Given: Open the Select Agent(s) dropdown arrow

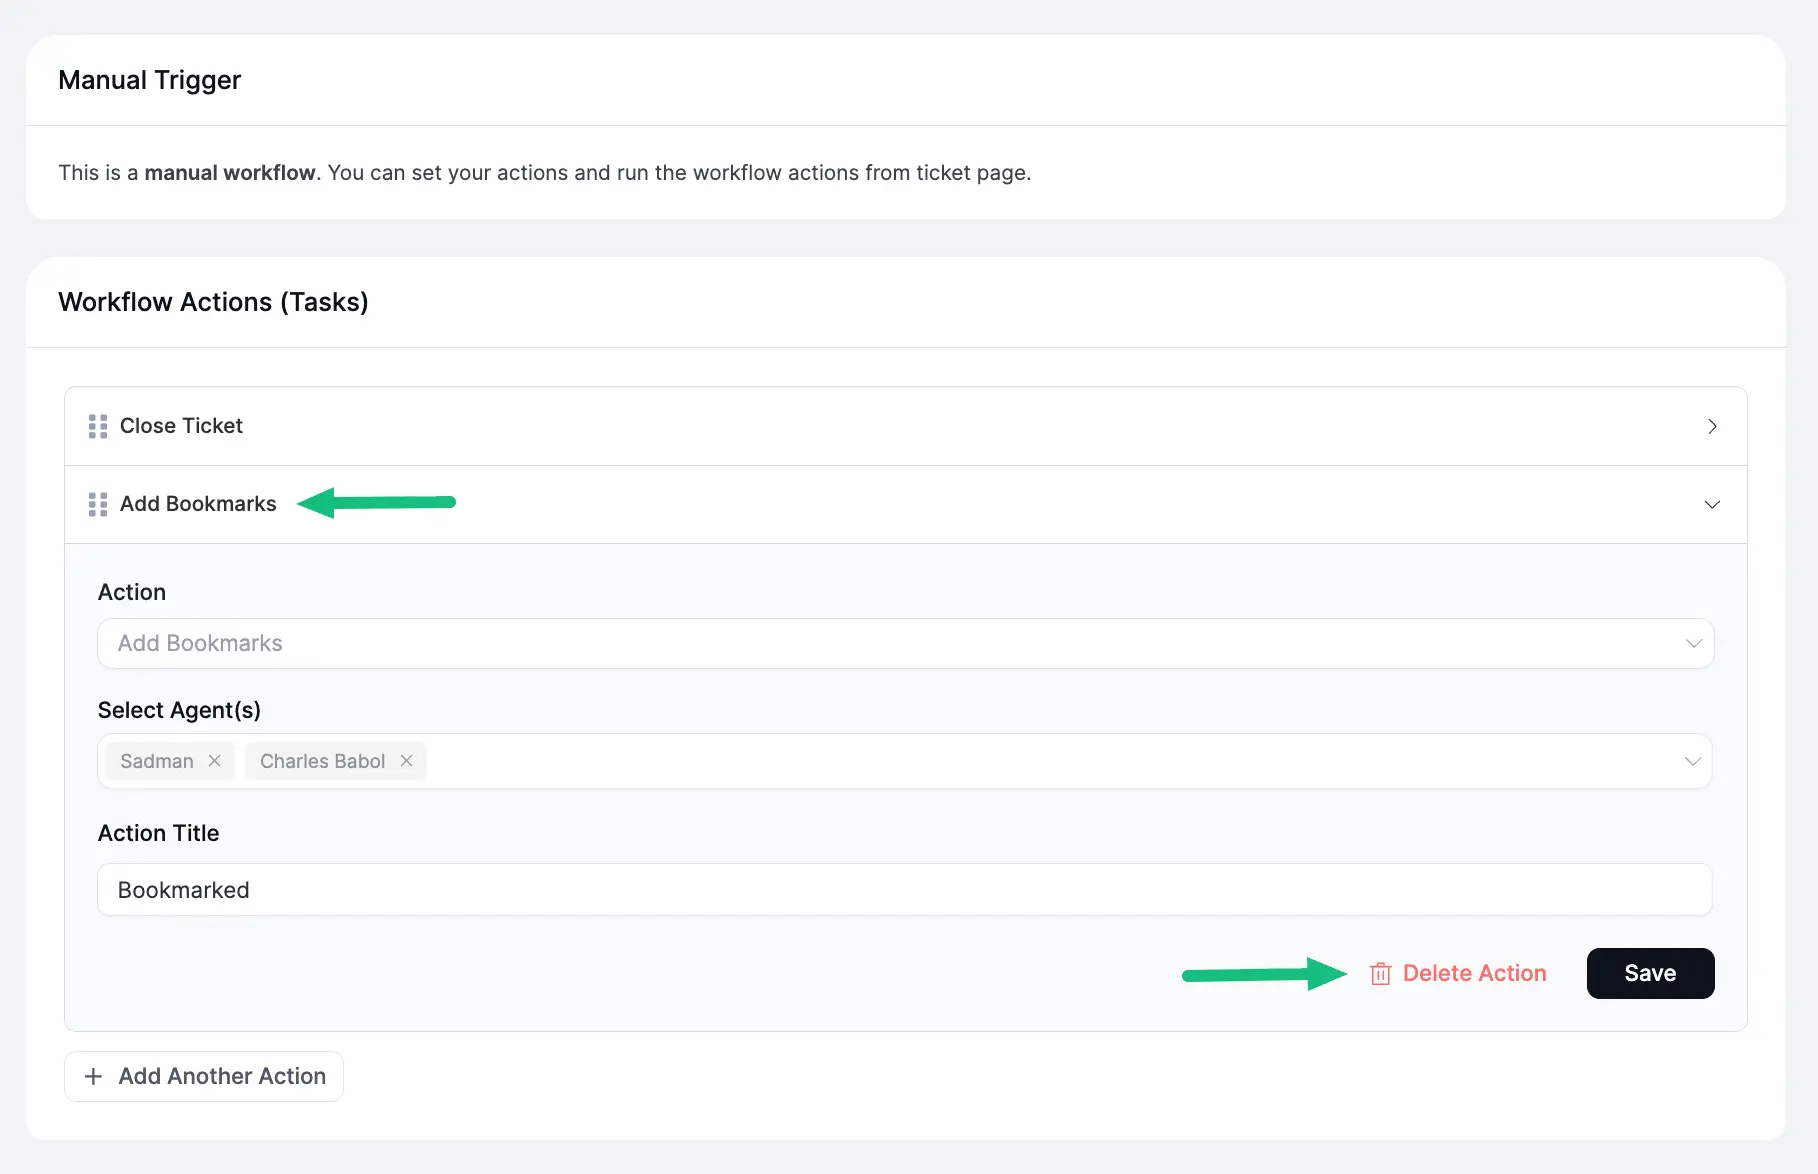Looking at the screenshot, I should point(1692,761).
